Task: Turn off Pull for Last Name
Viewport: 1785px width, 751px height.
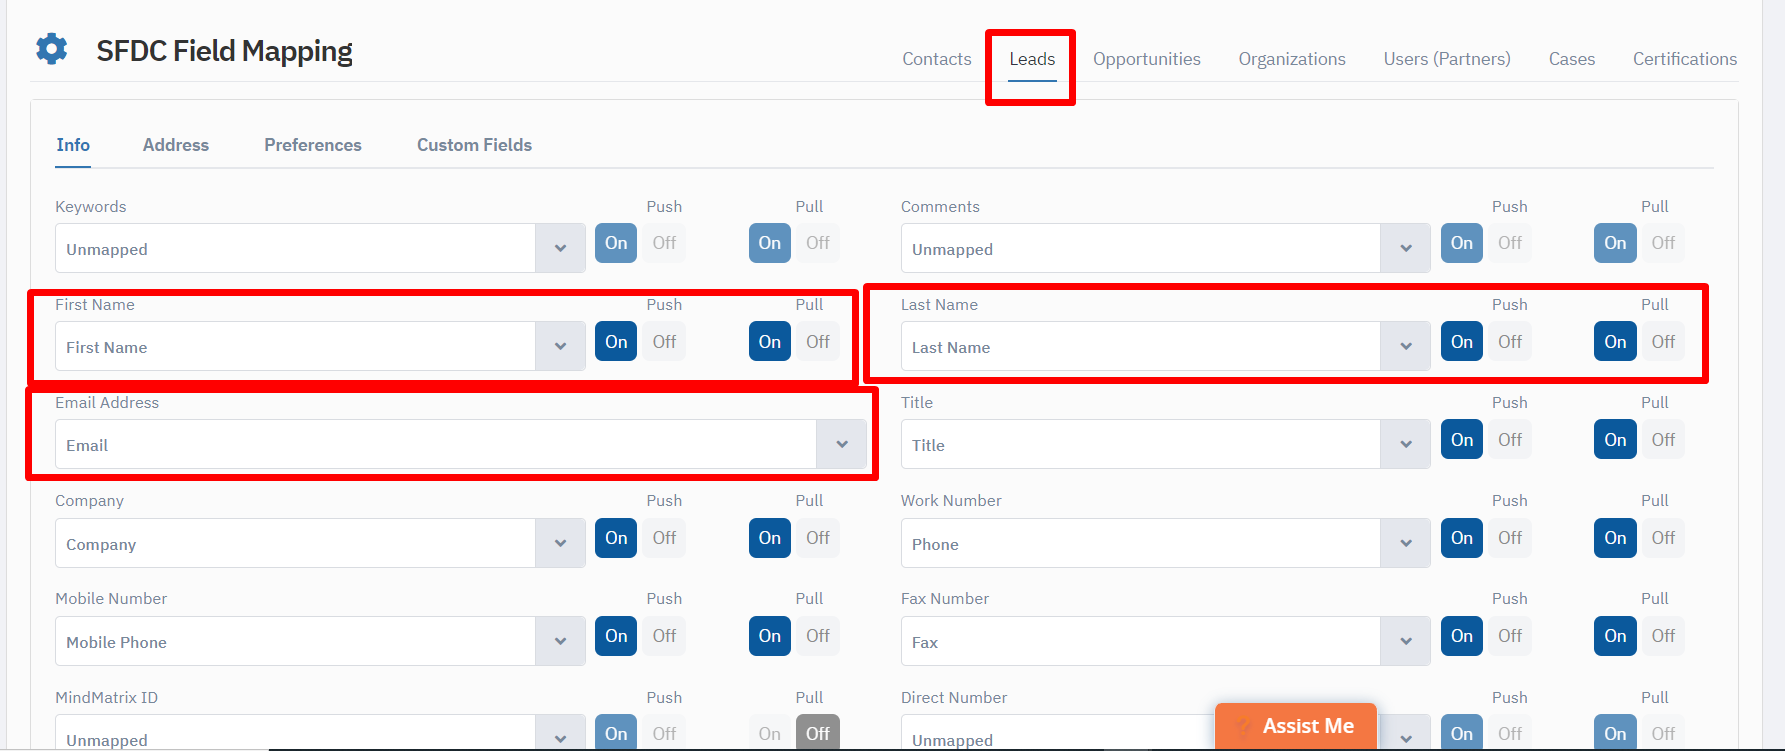Action: click(x=1663, y=342)
